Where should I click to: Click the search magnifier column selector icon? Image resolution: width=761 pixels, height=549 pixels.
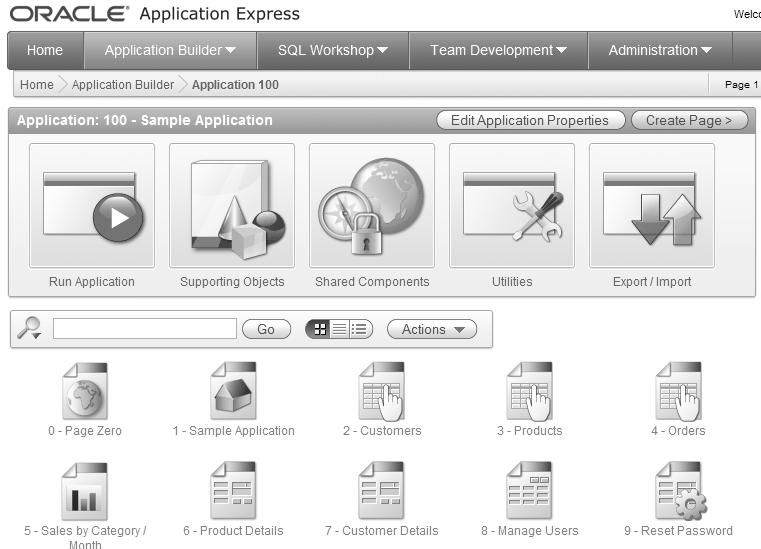coord(30,328)
